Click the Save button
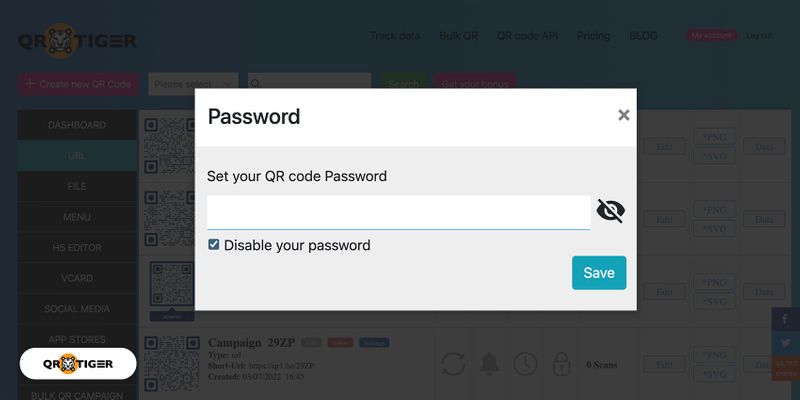This screenshot has width=800, height=400. 599,273
